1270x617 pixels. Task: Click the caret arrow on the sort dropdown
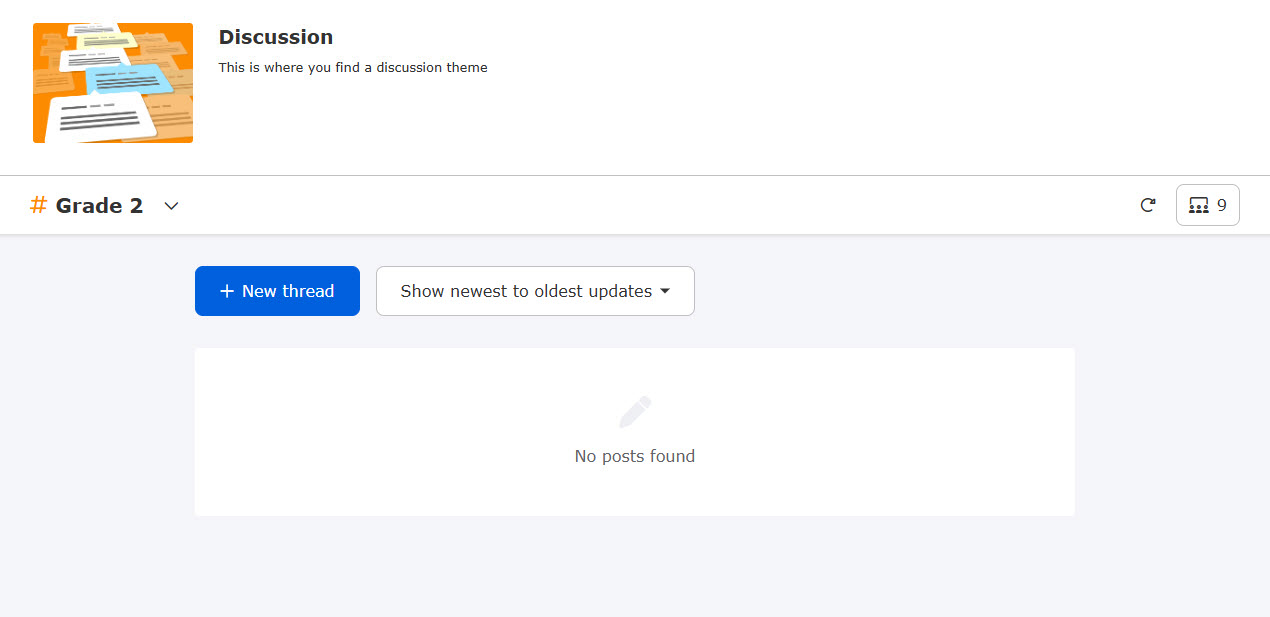pyautogui.click(x=665, y=291)
